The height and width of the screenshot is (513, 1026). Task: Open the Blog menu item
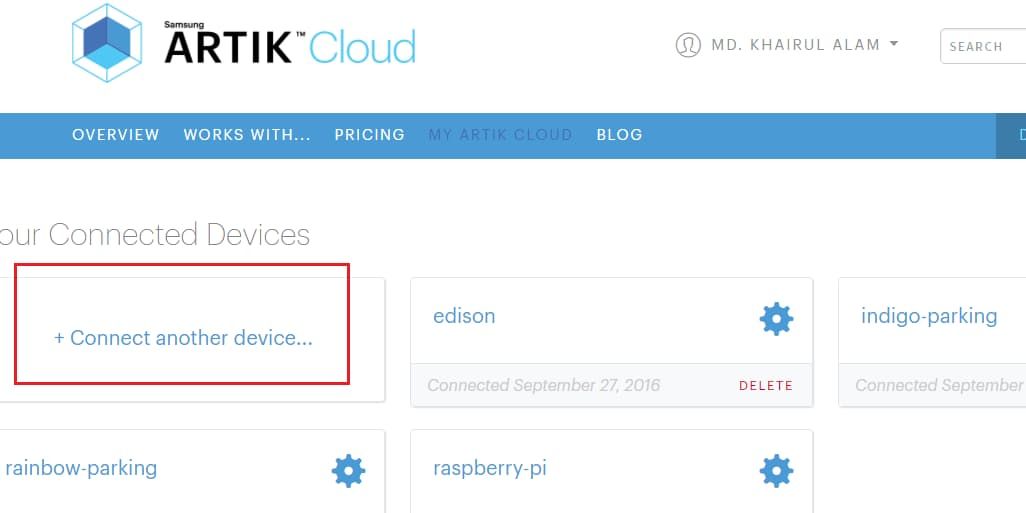[x=619, y=135]
